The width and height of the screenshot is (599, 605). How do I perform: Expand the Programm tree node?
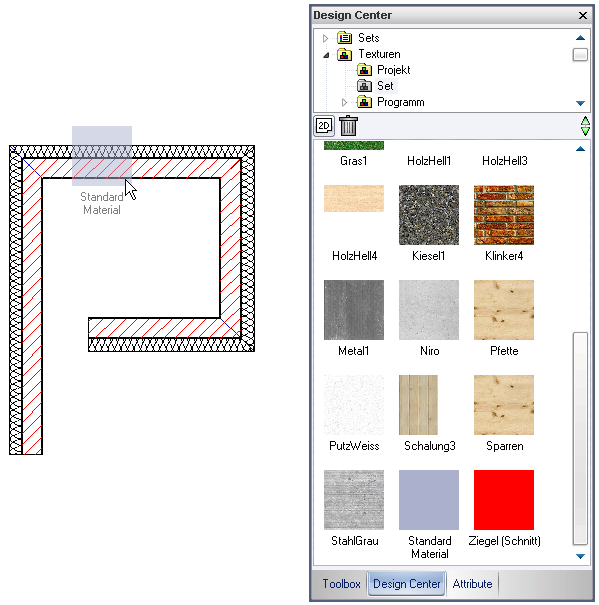(345, 102)
